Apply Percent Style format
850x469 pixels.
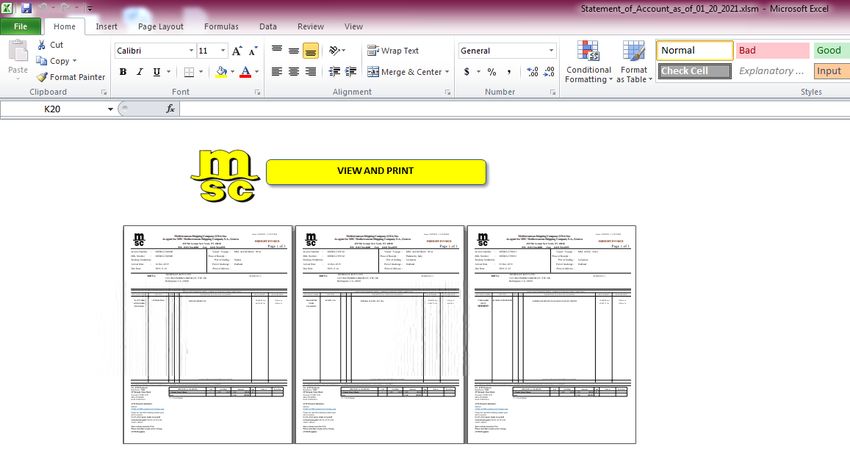(x=492, y=72)
